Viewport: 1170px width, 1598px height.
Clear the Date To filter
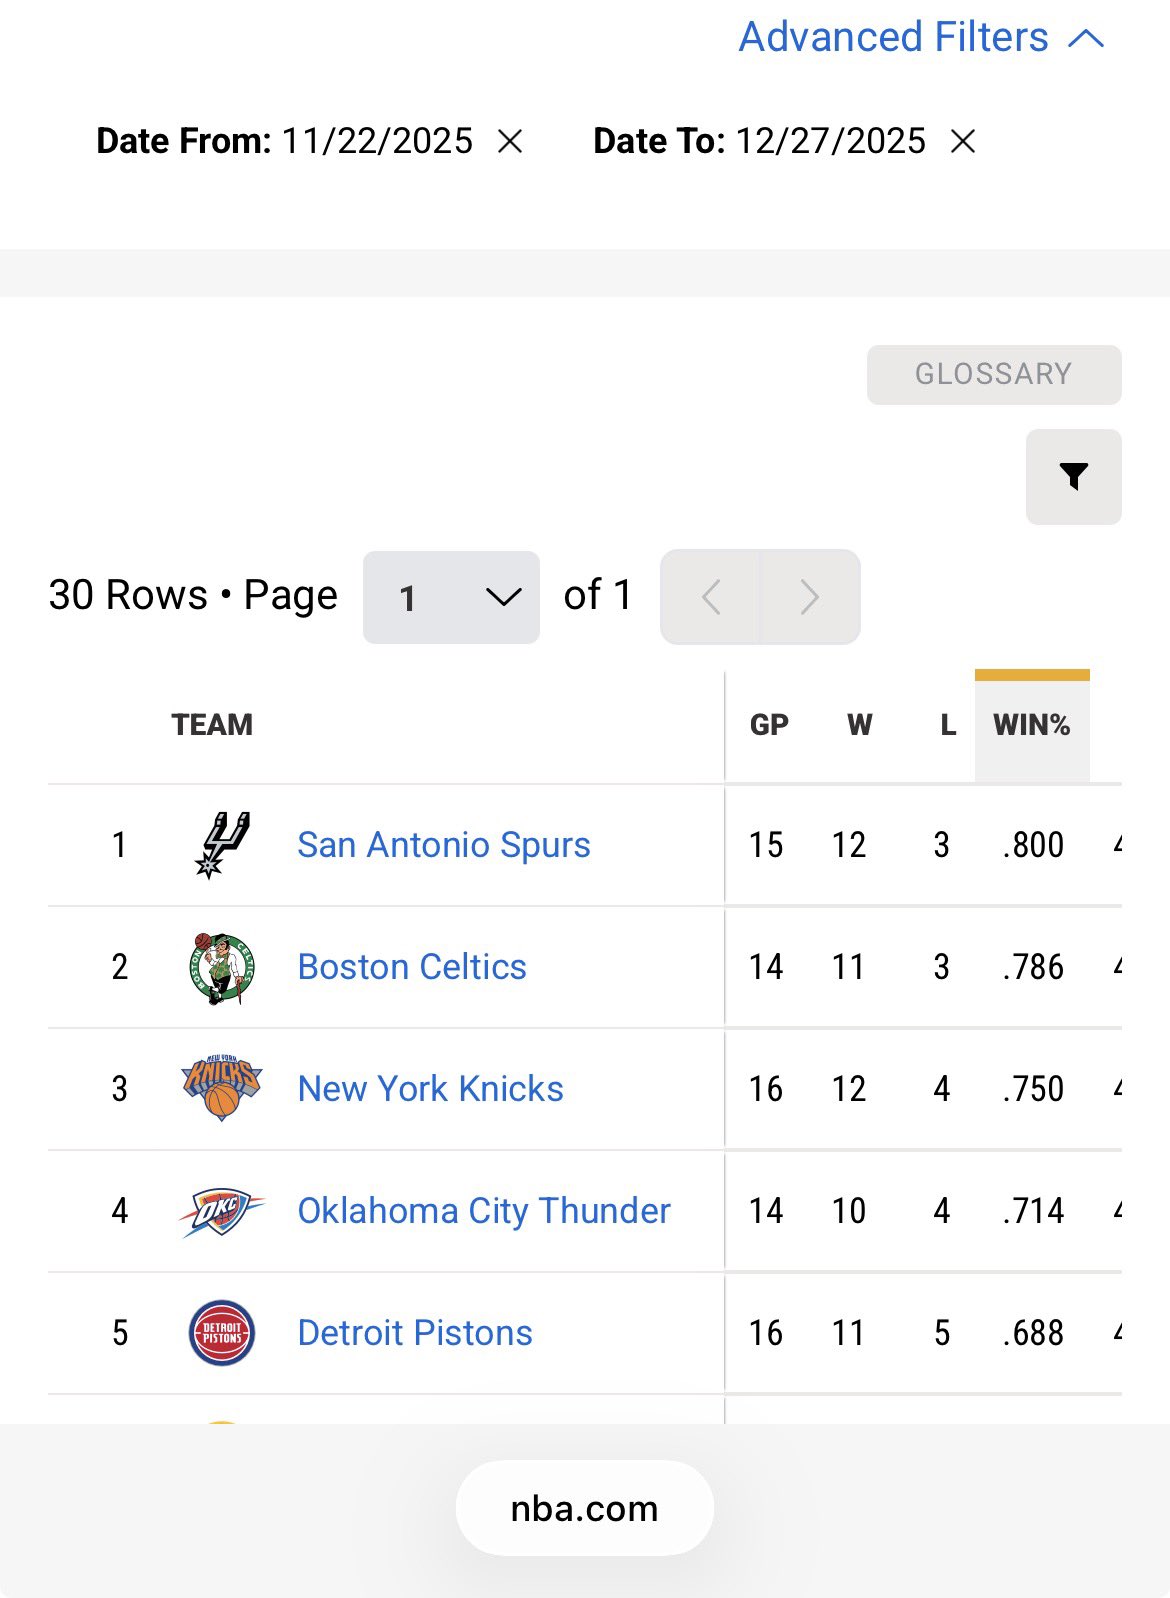[963, 142]
